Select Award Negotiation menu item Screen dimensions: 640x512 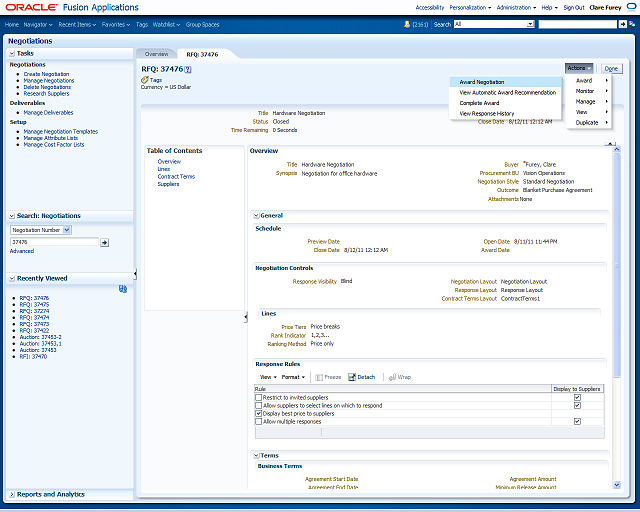coord(505,82)
